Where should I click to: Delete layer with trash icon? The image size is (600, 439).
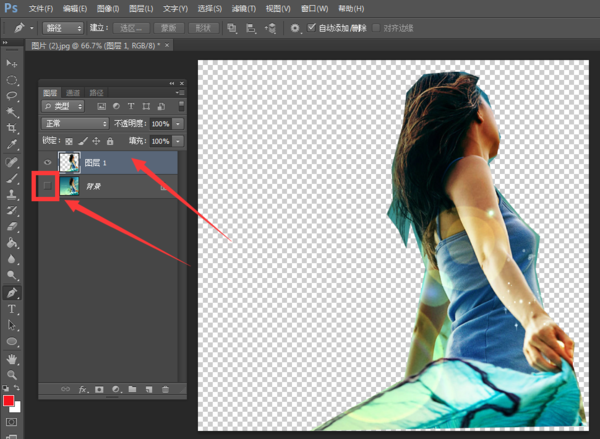(x=165, y=389)
